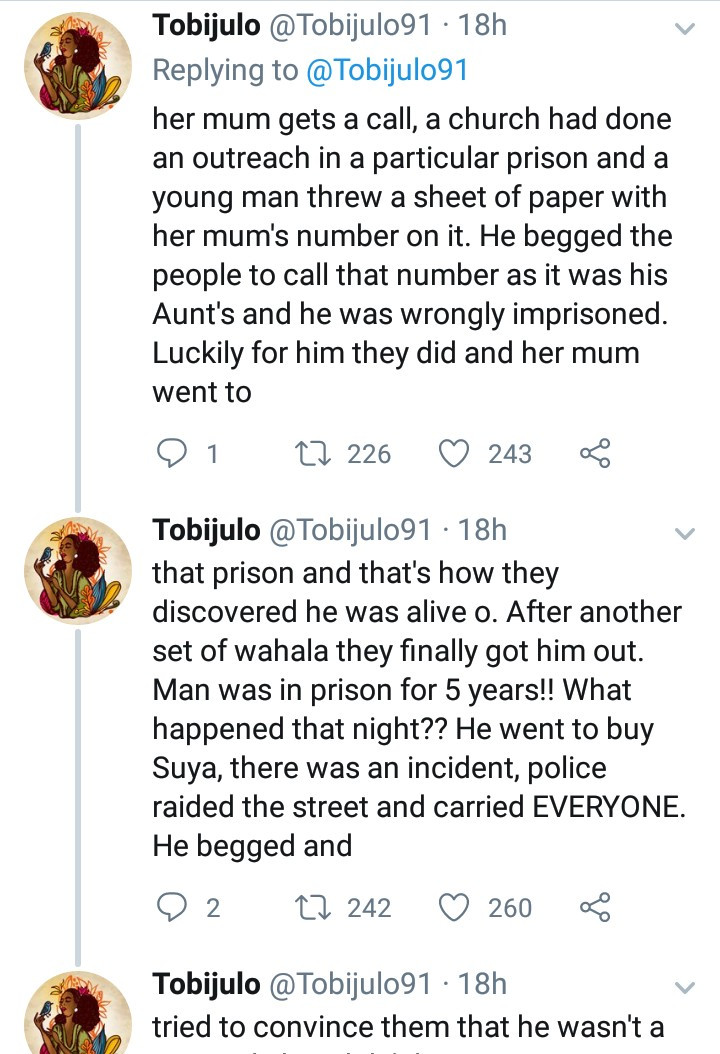
Task: Reply to the tweet with 2 replies
Action: click(175, 907)
